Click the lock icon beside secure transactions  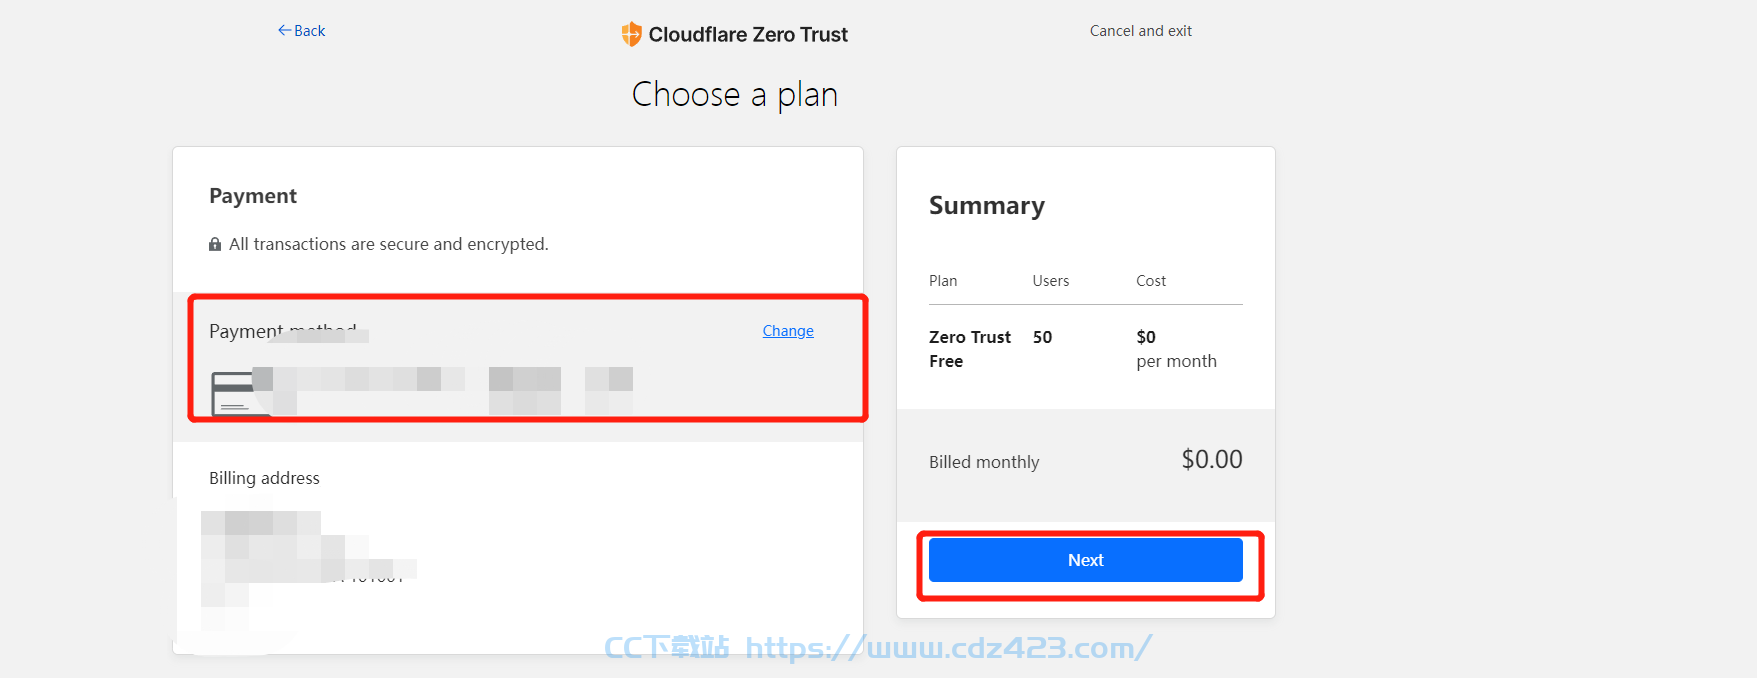(x=214, y=244)
